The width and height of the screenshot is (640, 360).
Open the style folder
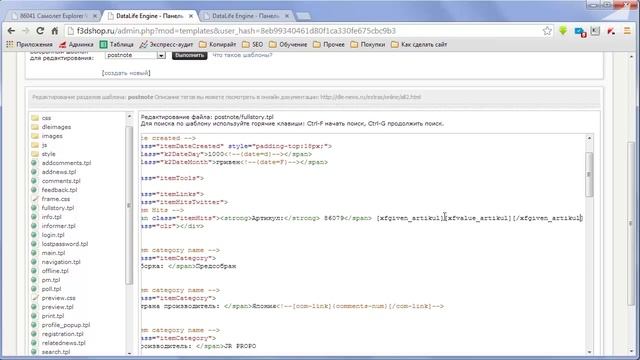click(48, 154)
